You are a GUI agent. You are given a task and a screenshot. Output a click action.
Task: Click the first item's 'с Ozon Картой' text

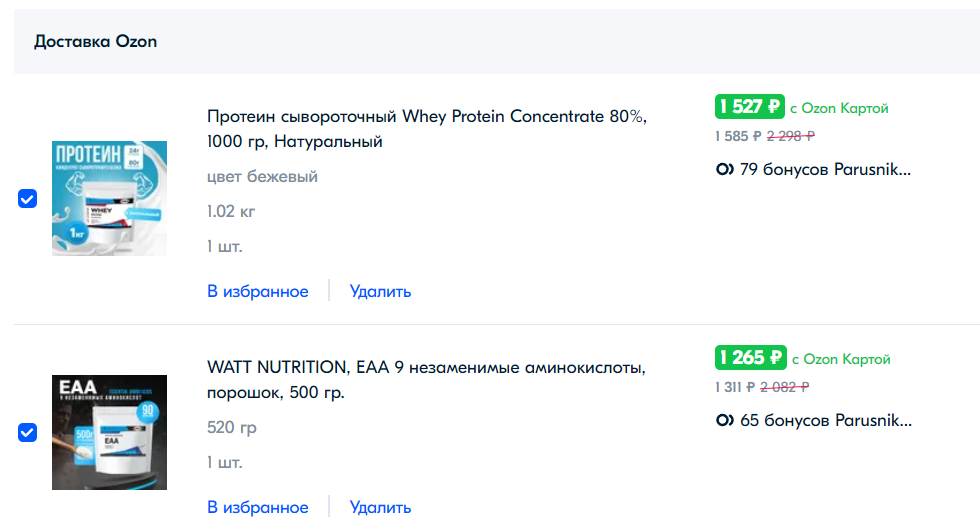[839, 108]
